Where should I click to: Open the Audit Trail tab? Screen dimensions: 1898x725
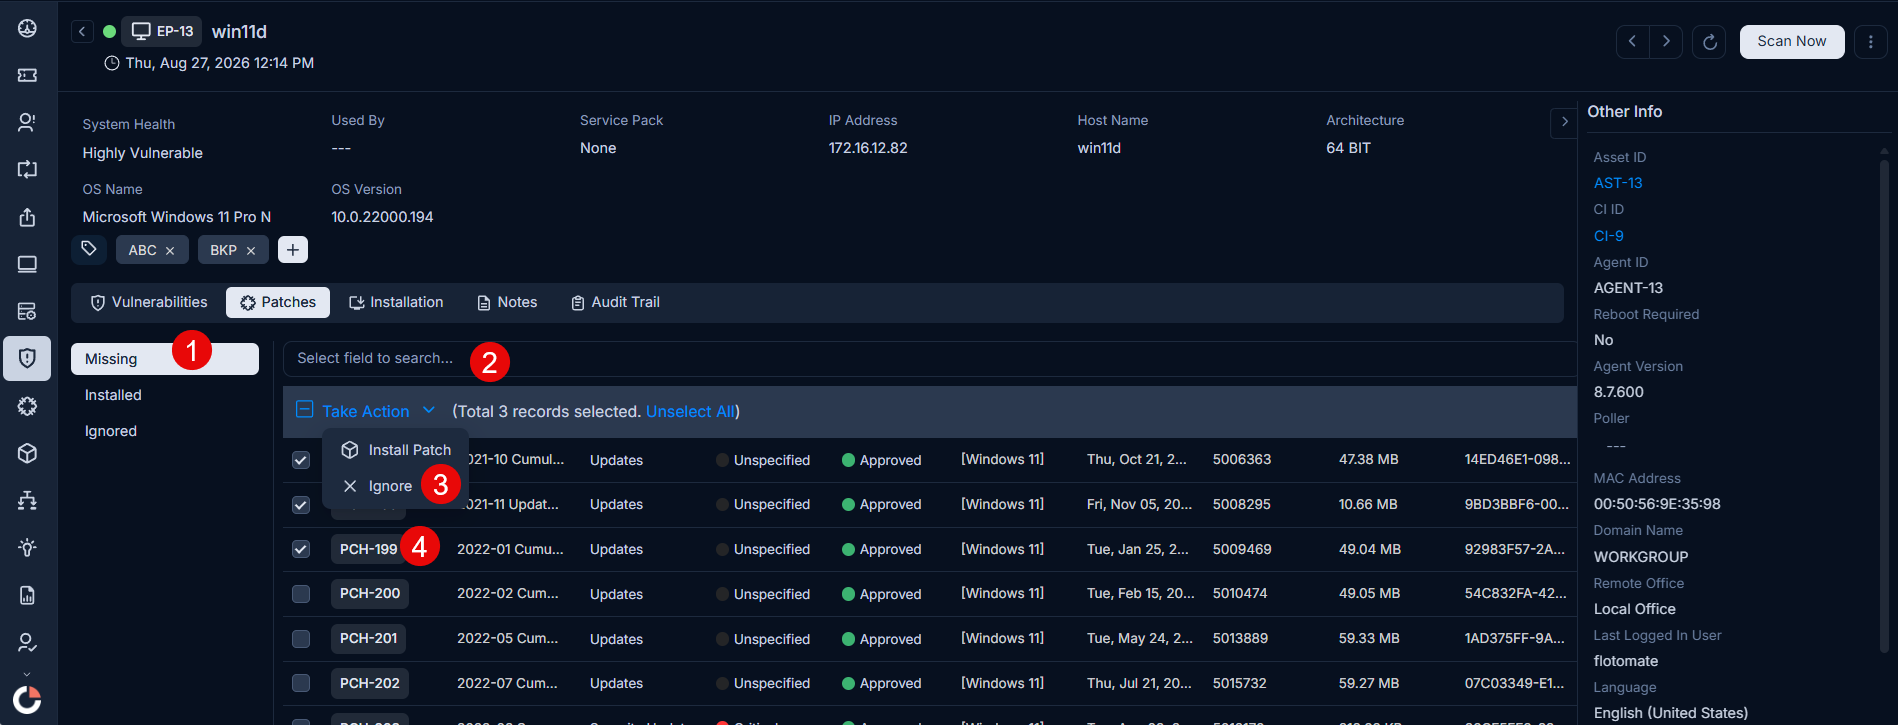[x=615, y=302]
